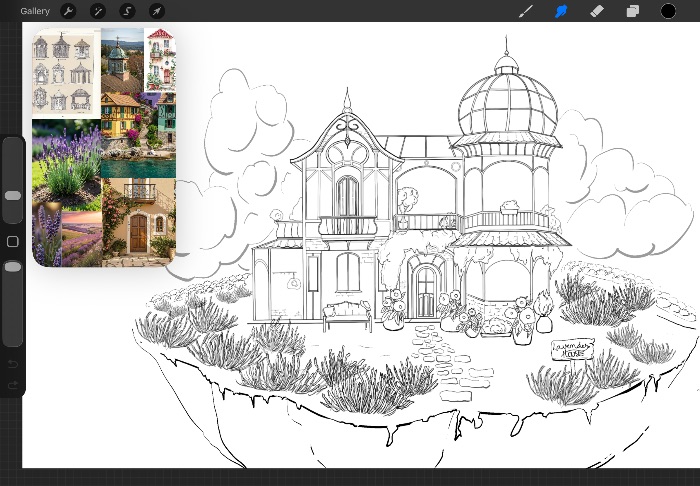Click the green copper dome reference photo
The height and width of the screenshot is (486, 700).
pos(122,60)
